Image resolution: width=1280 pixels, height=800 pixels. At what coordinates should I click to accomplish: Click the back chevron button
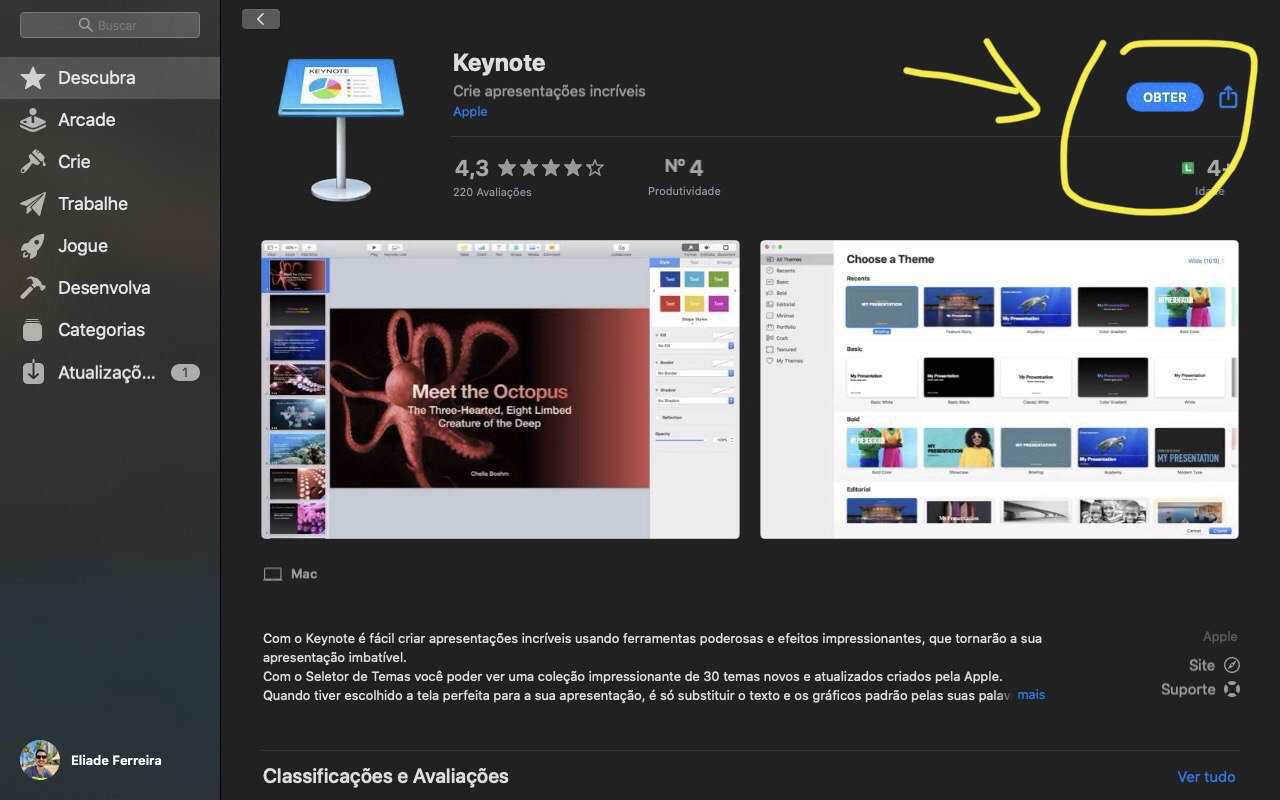click(x=261, y=19)
